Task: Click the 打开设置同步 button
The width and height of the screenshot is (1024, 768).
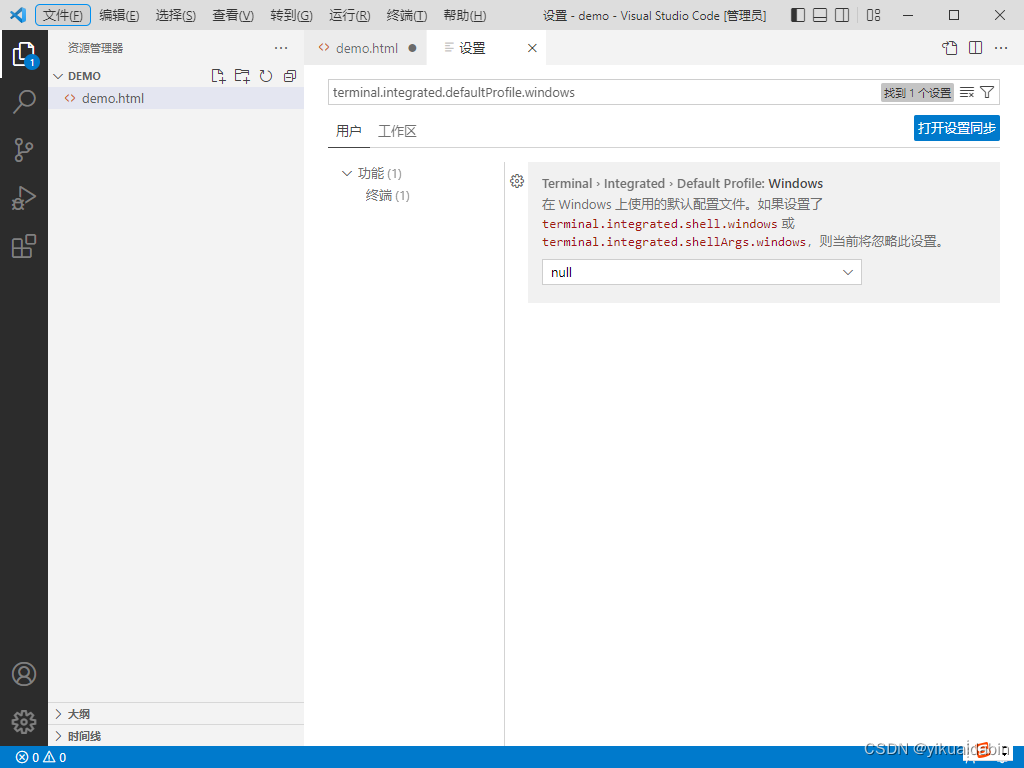Action: click(957, 128)
